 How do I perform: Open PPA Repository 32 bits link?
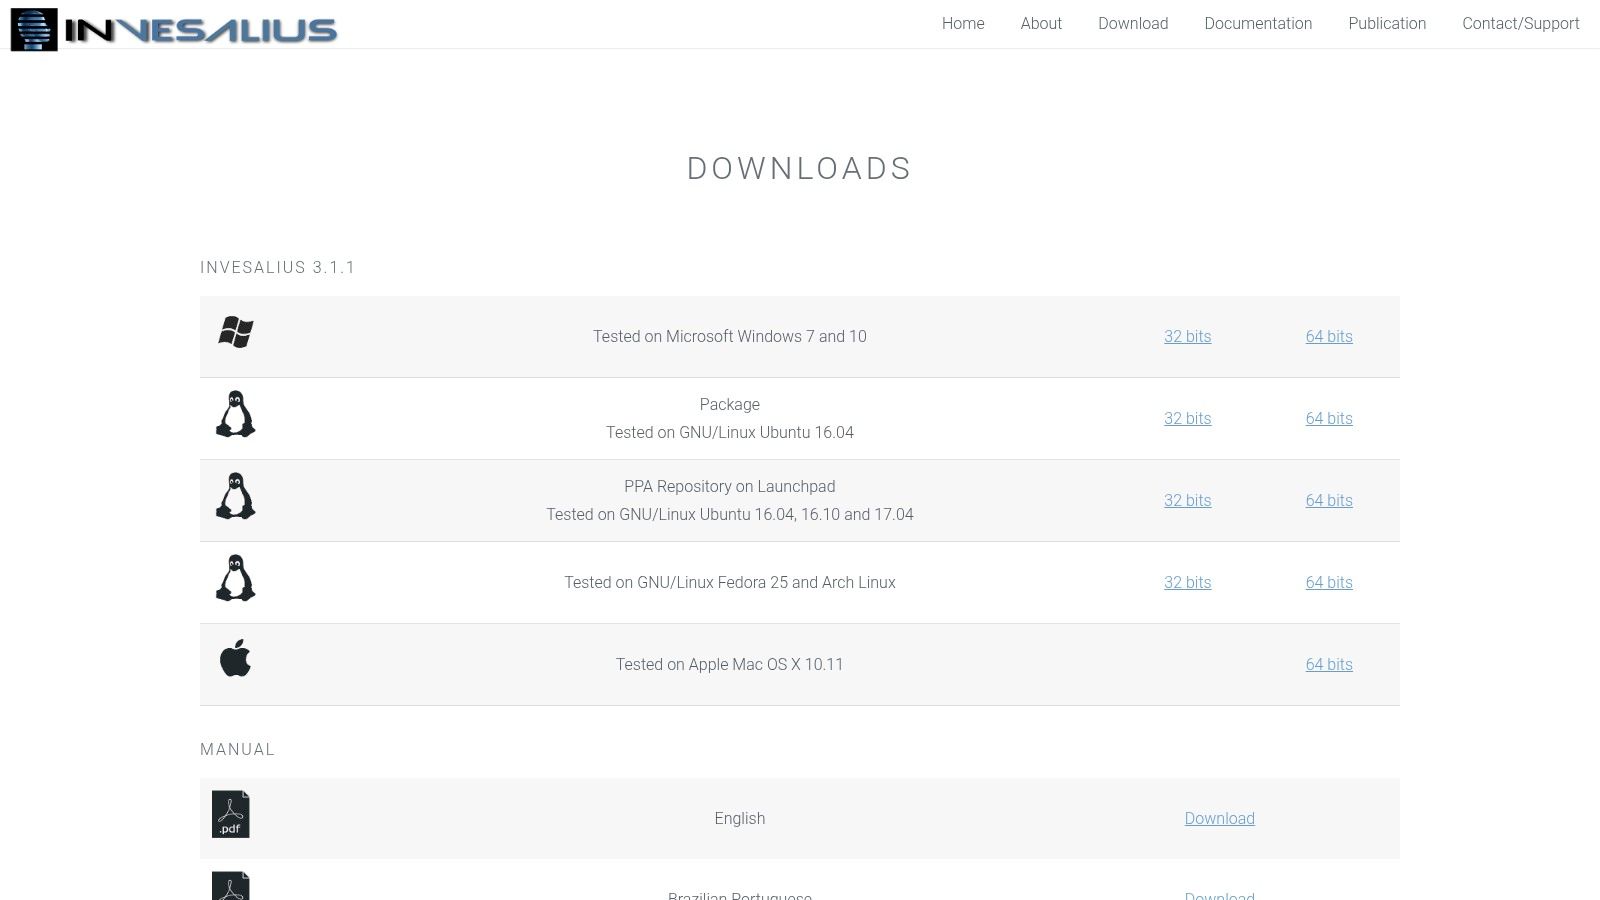(x=1187, y=501)
